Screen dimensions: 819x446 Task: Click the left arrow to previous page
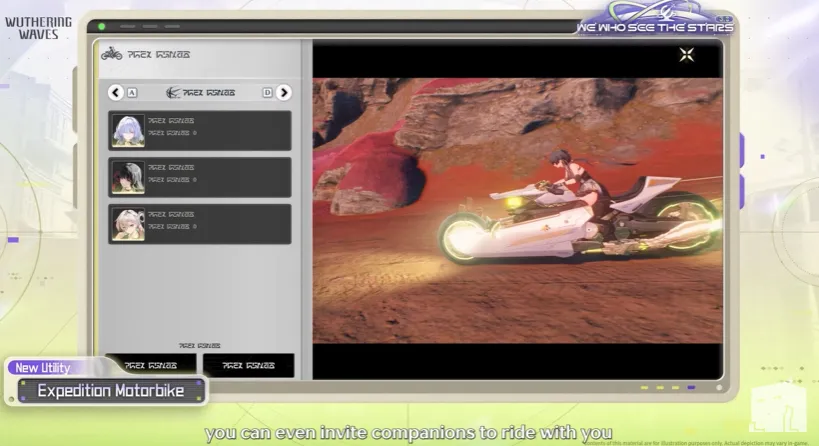pyautogui.click(x=116, y=92)
